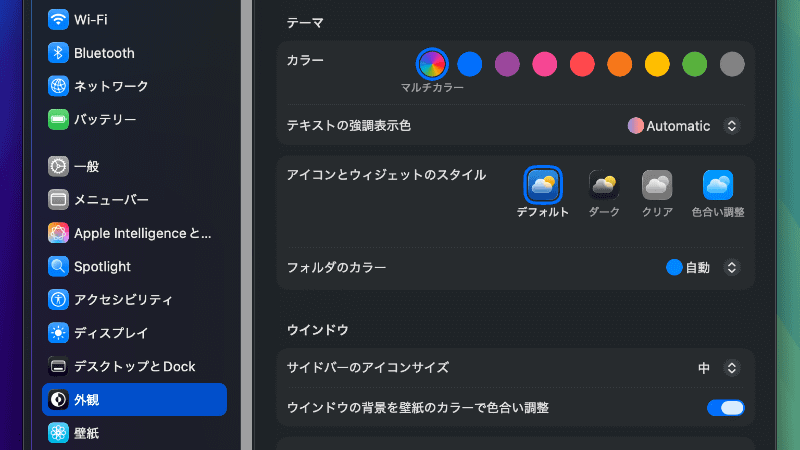Open the メニューバー sidebar icon

point(58,199)
